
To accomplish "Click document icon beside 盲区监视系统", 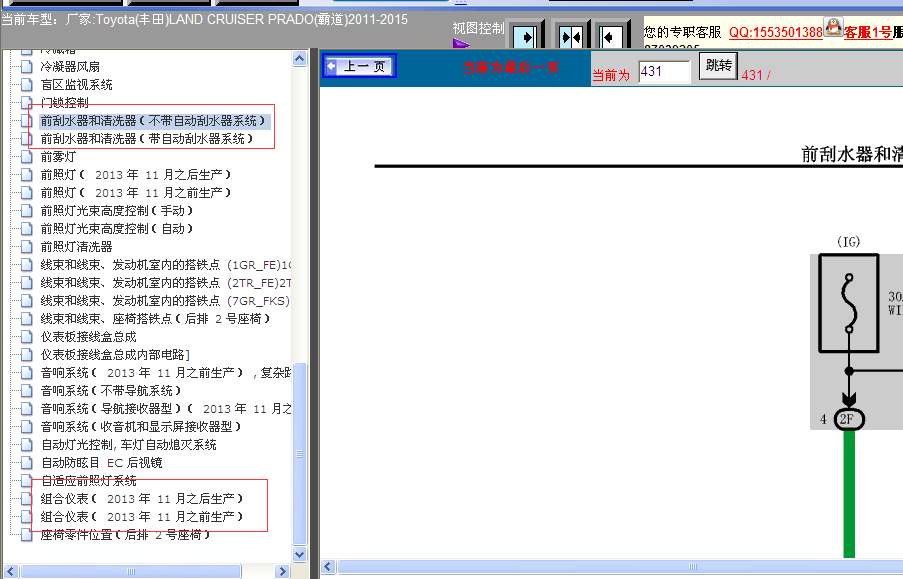I will pyautogui.click(x=26, y=85).
